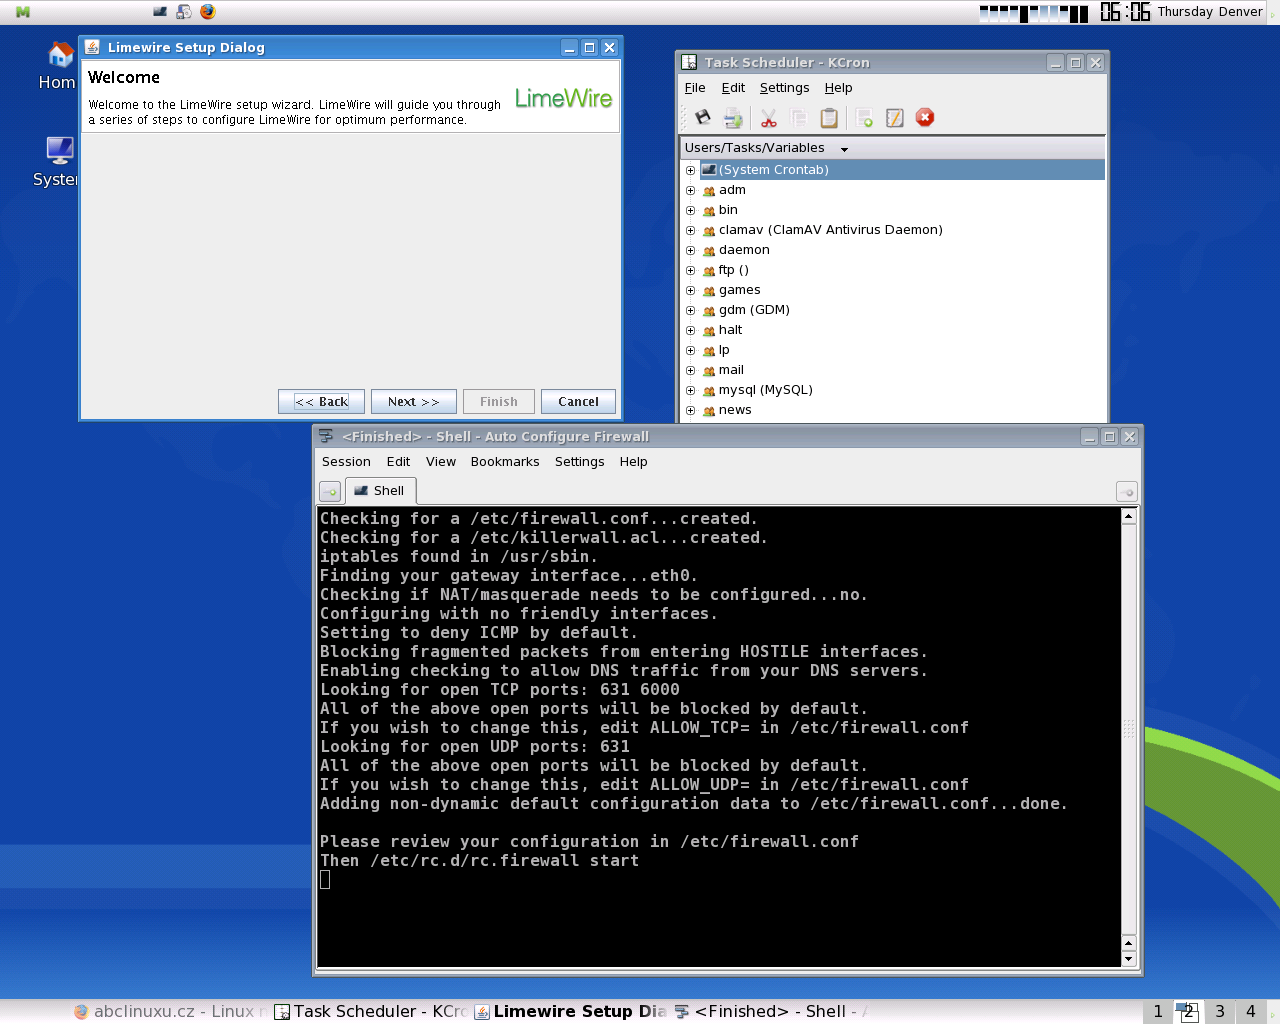Click Cancel in the Limewire setup dialog
The height and width of the screenshot is (1024, 1280).
578,401
